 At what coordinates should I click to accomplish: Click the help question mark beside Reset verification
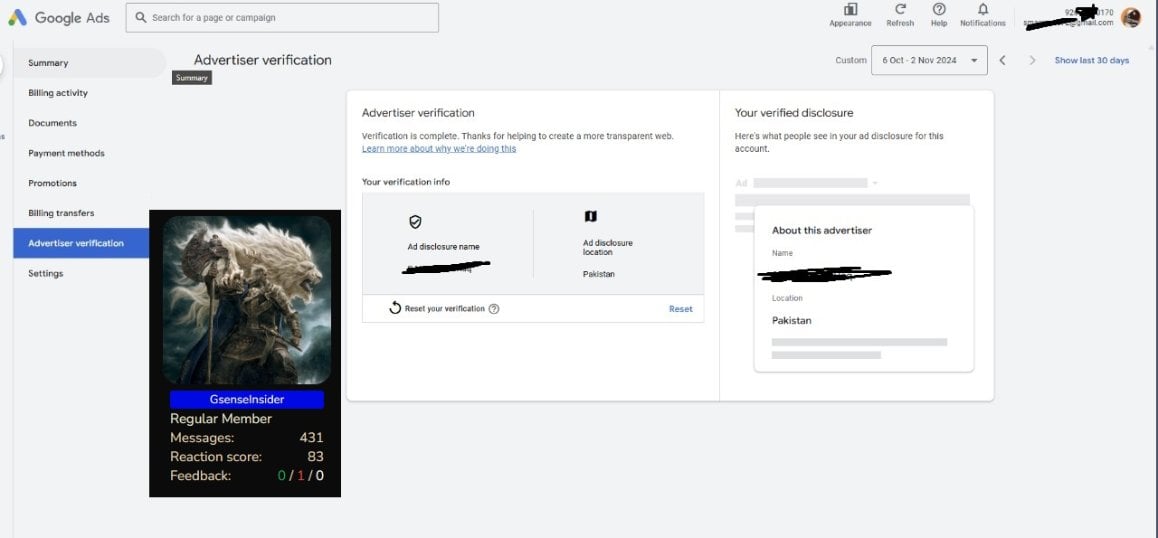(494, 309)
